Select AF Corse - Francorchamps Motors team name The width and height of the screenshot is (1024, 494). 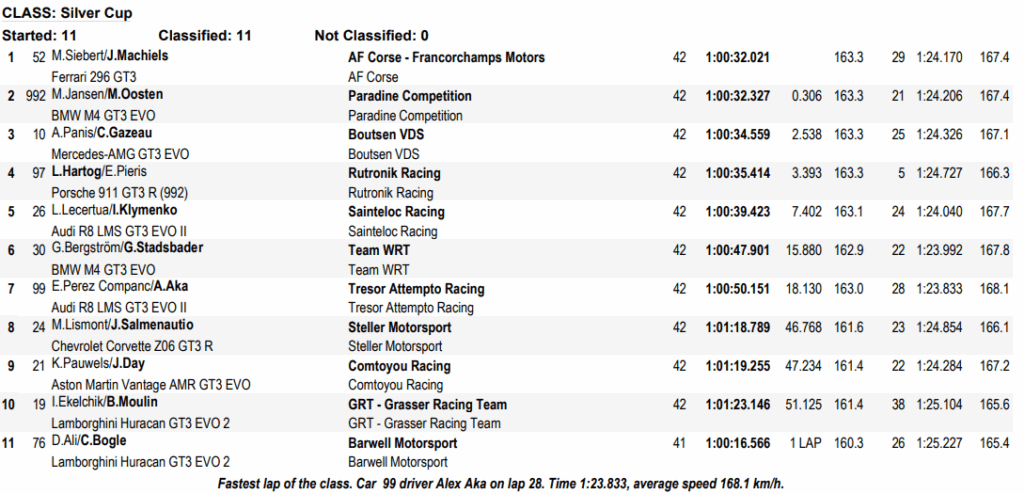point(446,58)
